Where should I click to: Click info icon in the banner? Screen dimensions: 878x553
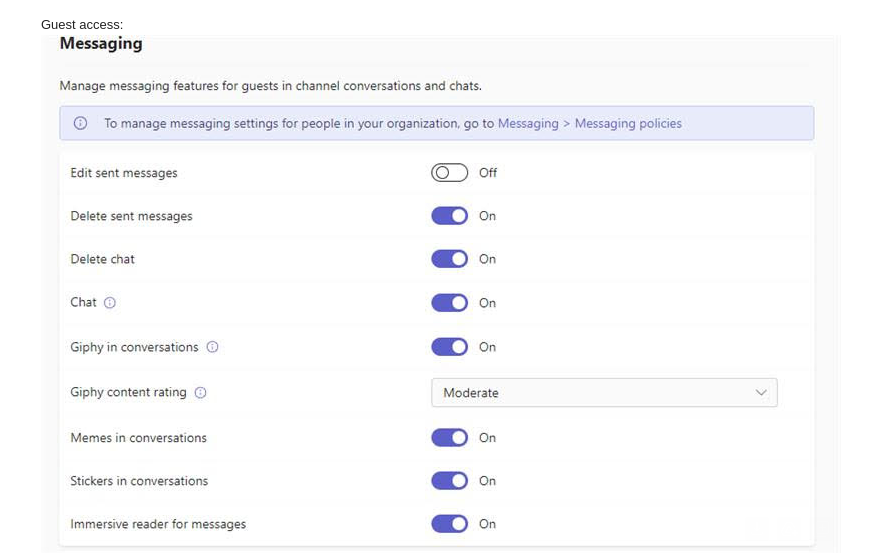(80, 124)
